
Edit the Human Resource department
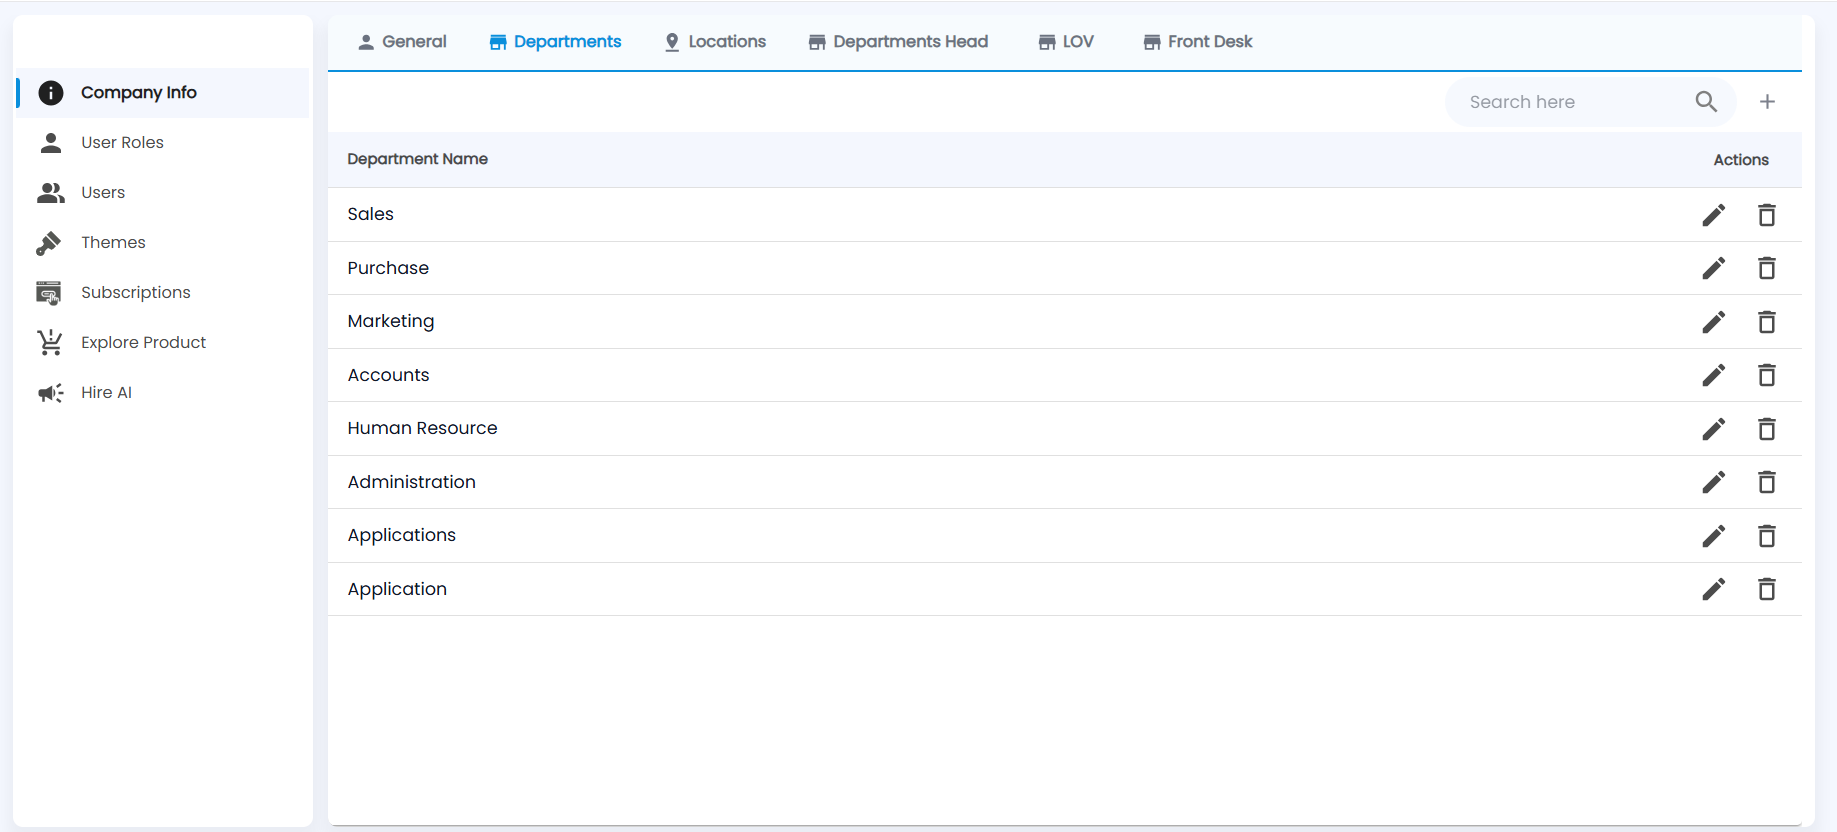1713,429
